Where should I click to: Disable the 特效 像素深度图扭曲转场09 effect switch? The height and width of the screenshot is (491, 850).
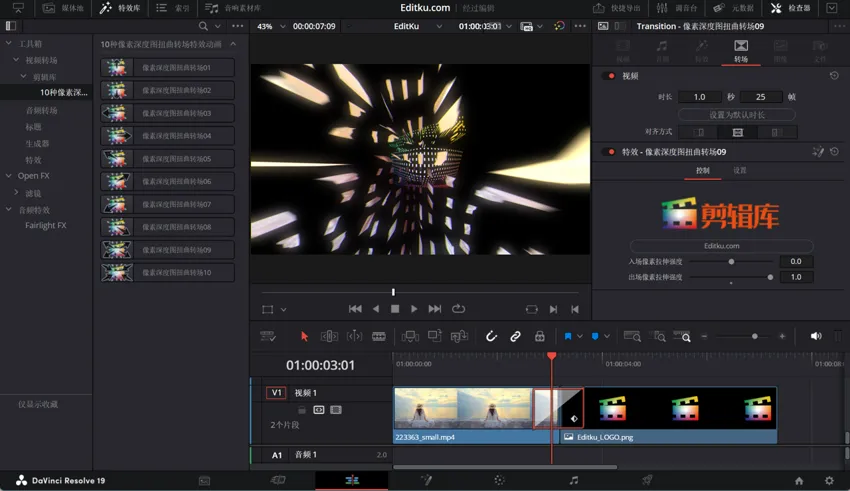[610, 152]
